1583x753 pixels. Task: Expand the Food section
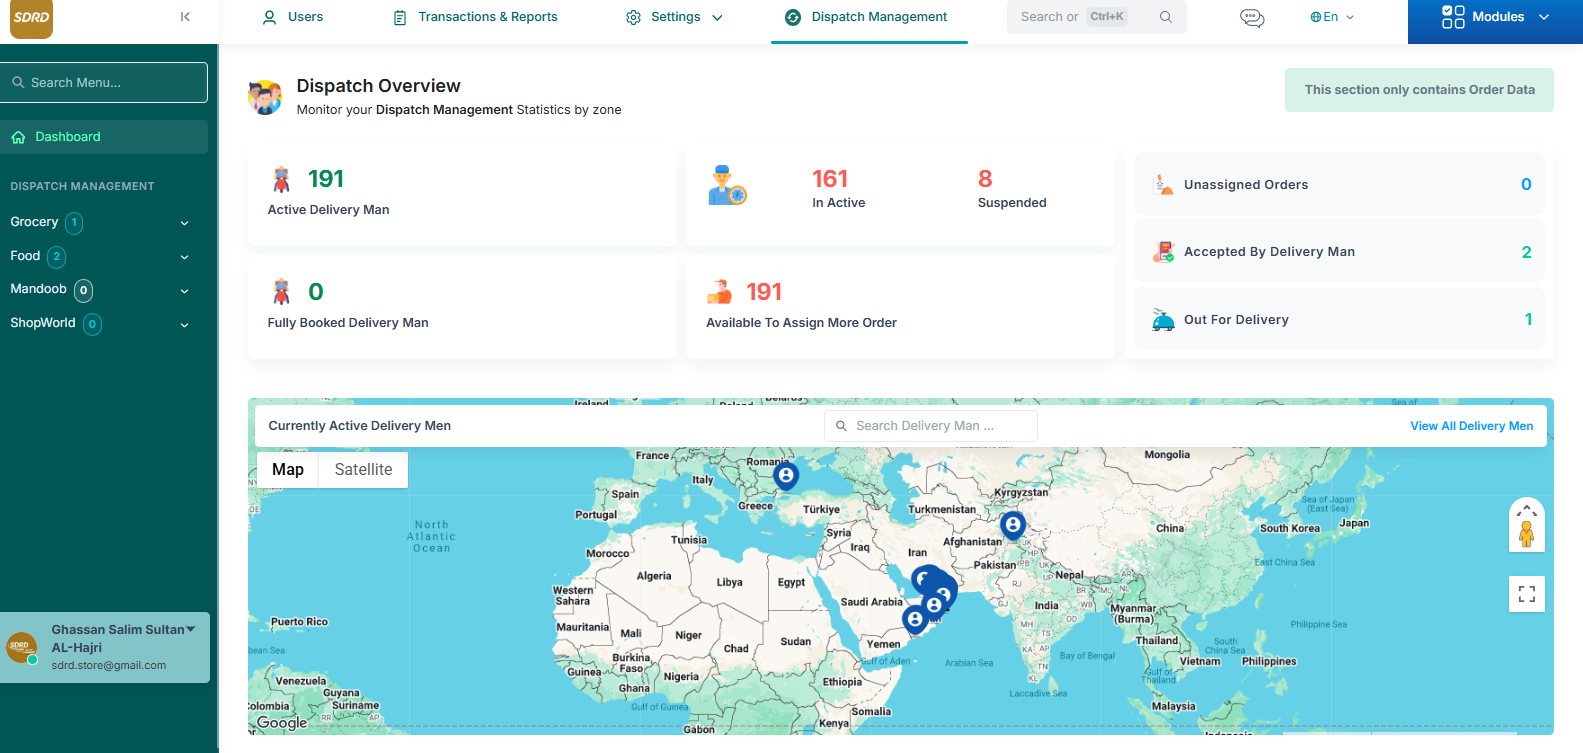click(184, 257)
